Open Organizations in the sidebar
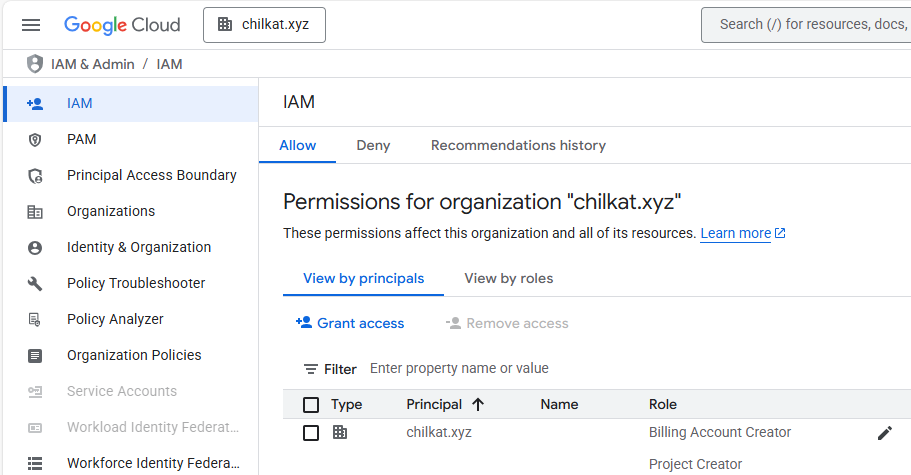Viewport: 911px width, 475px height. 131,211
